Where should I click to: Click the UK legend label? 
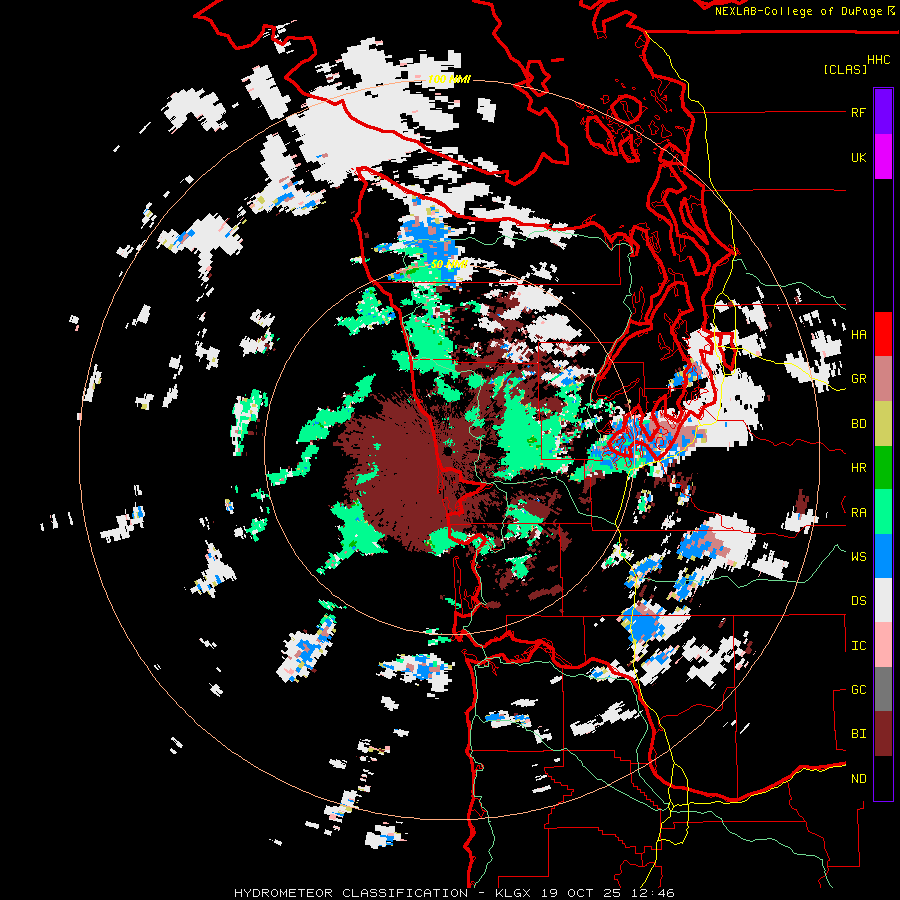(x=858, y=157)
